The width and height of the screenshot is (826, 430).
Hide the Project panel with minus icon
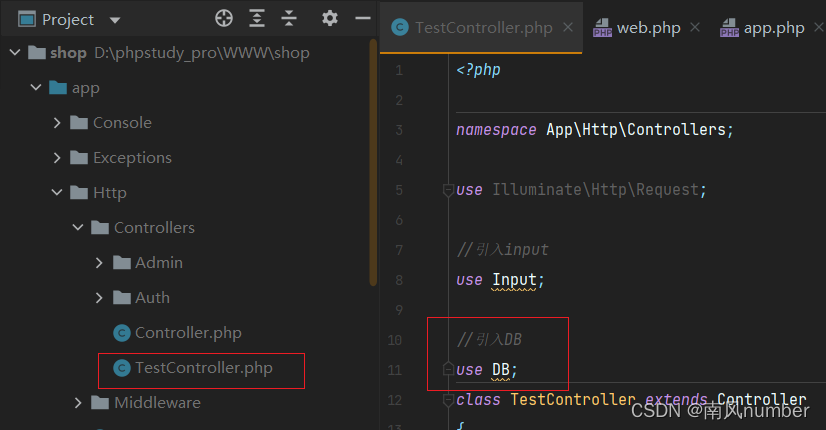click(363, 18)
